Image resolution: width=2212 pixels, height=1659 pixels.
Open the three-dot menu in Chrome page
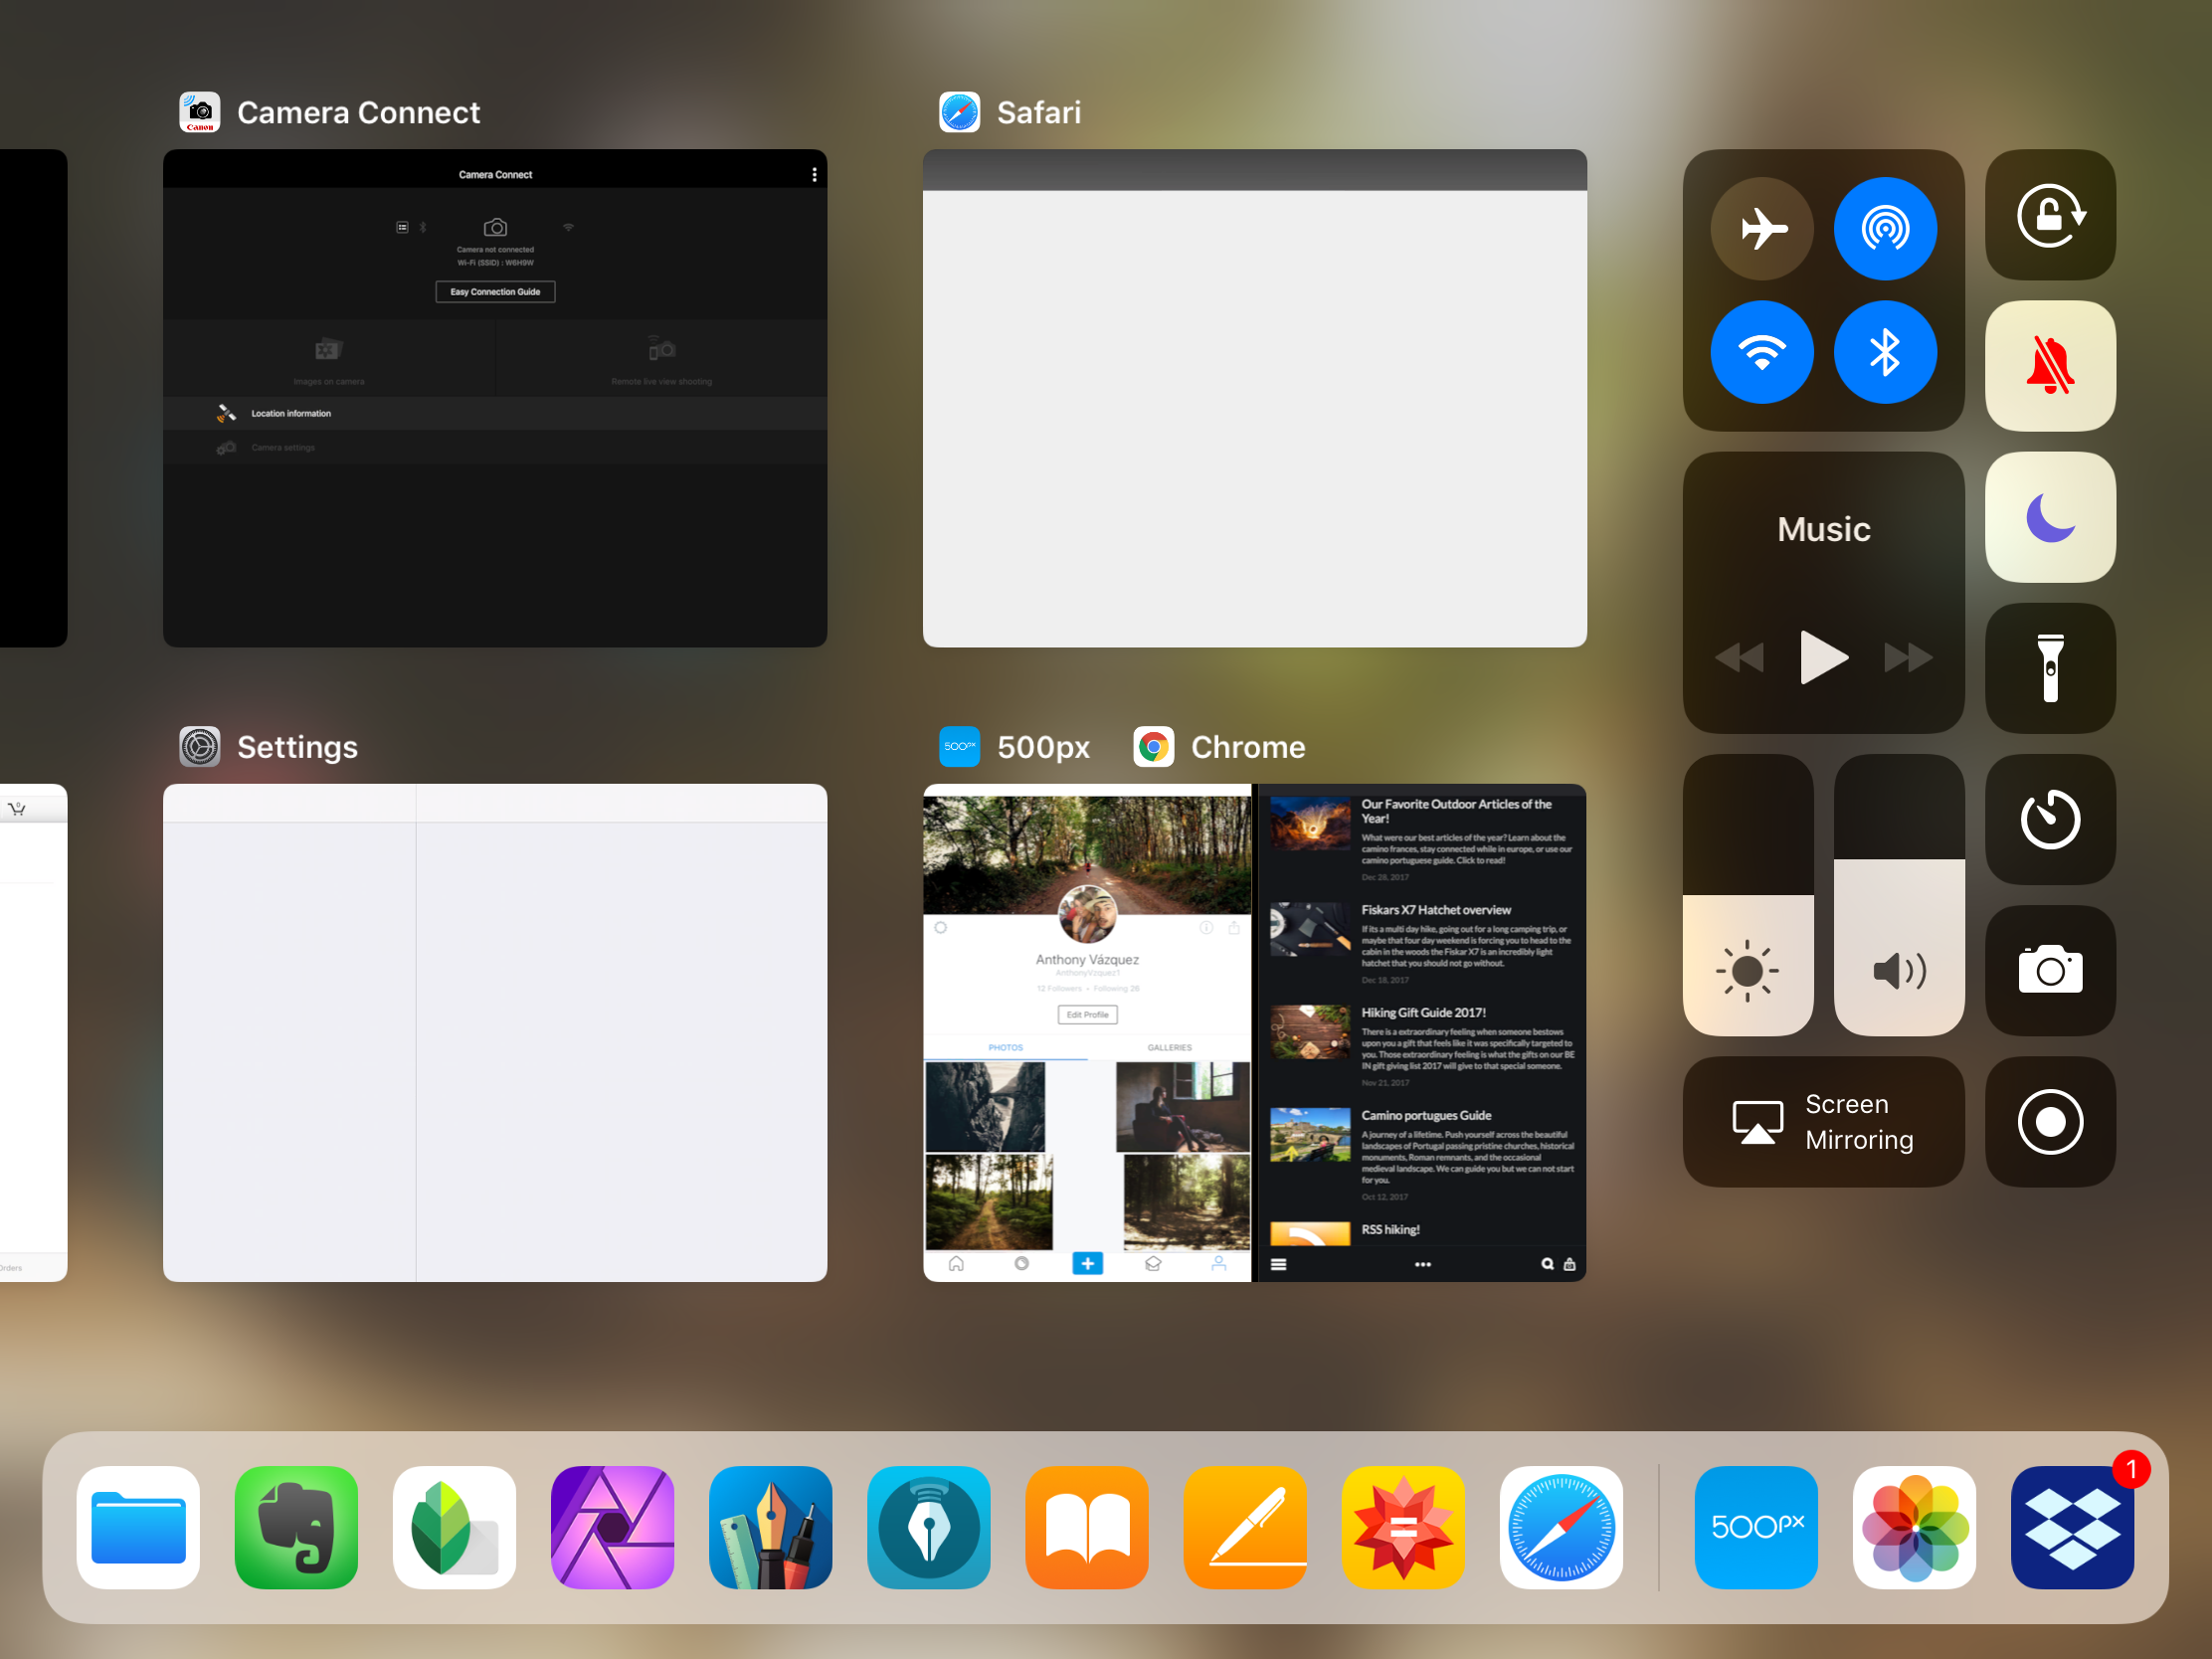1422,1264
